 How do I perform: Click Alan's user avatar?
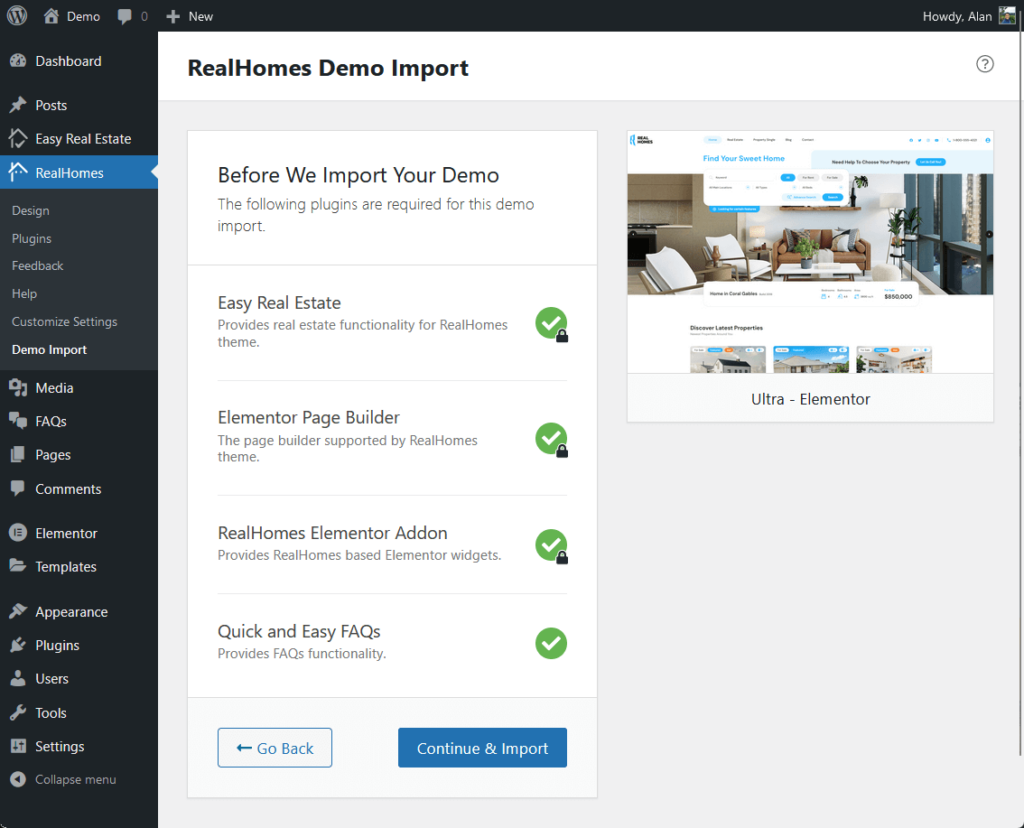[x=1007, y=16]
